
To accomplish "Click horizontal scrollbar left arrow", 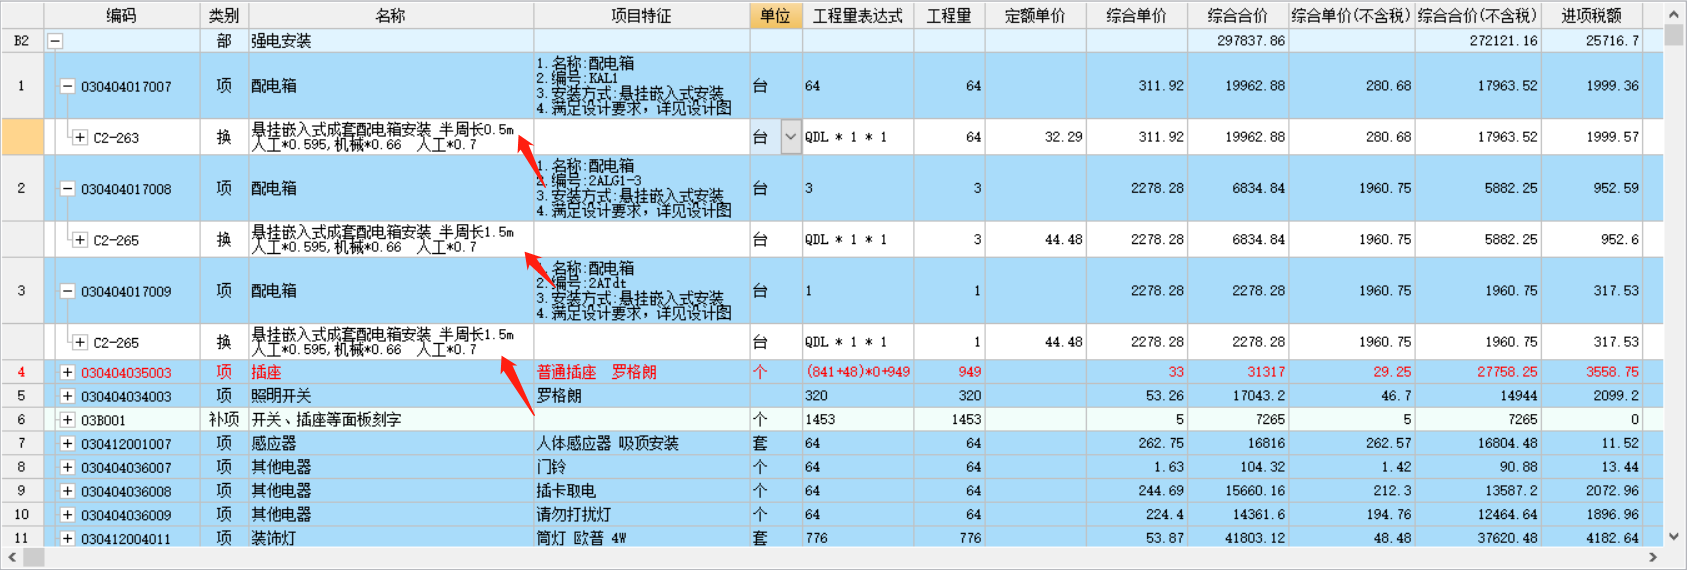I will tap(12, 557).
